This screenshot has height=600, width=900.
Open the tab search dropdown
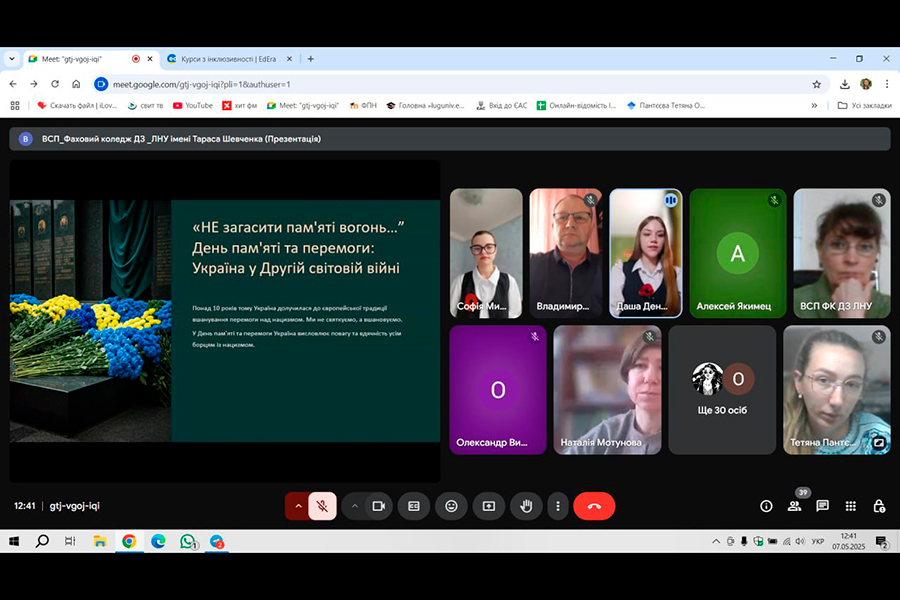(x=11, y=59)
